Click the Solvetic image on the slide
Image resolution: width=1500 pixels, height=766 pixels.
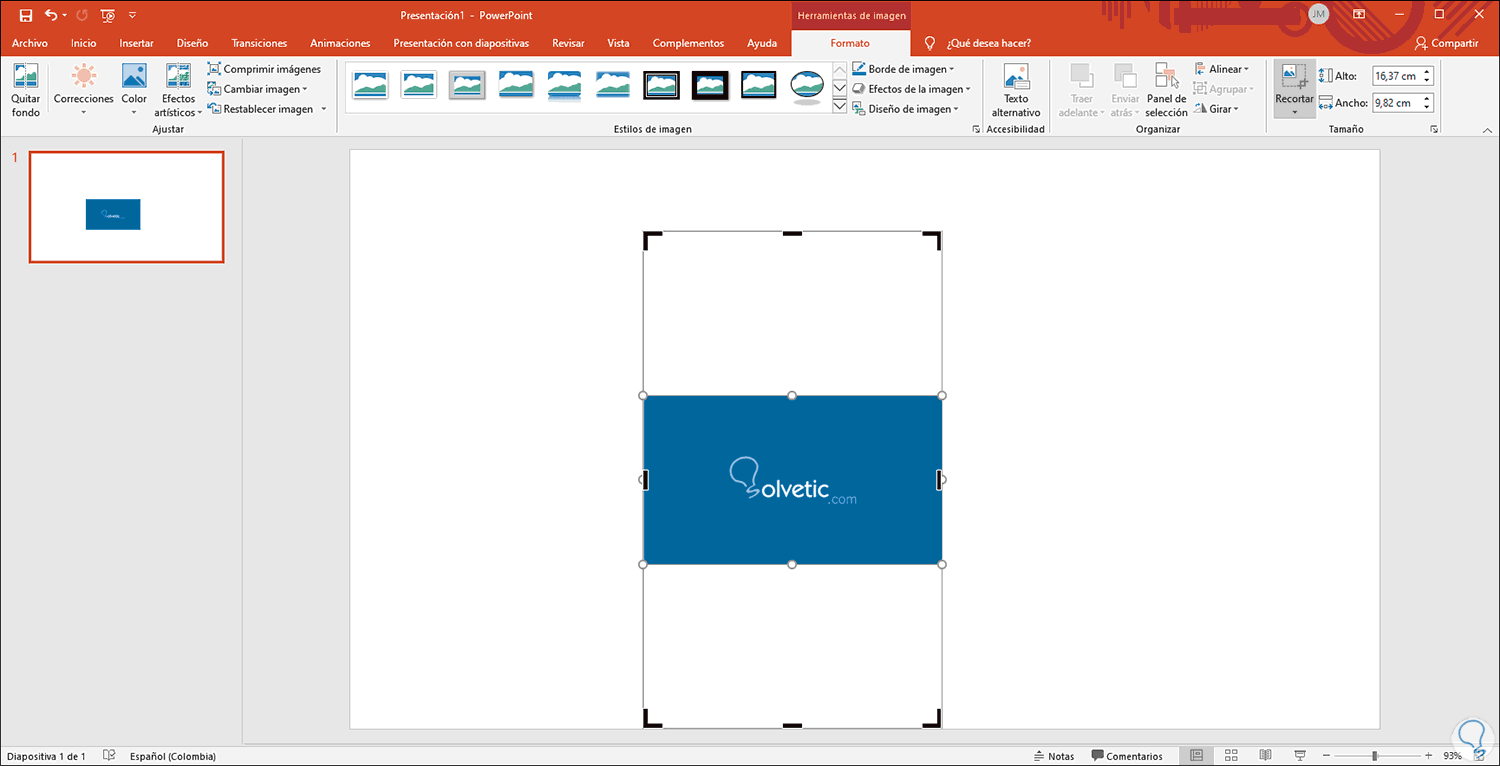792,480
